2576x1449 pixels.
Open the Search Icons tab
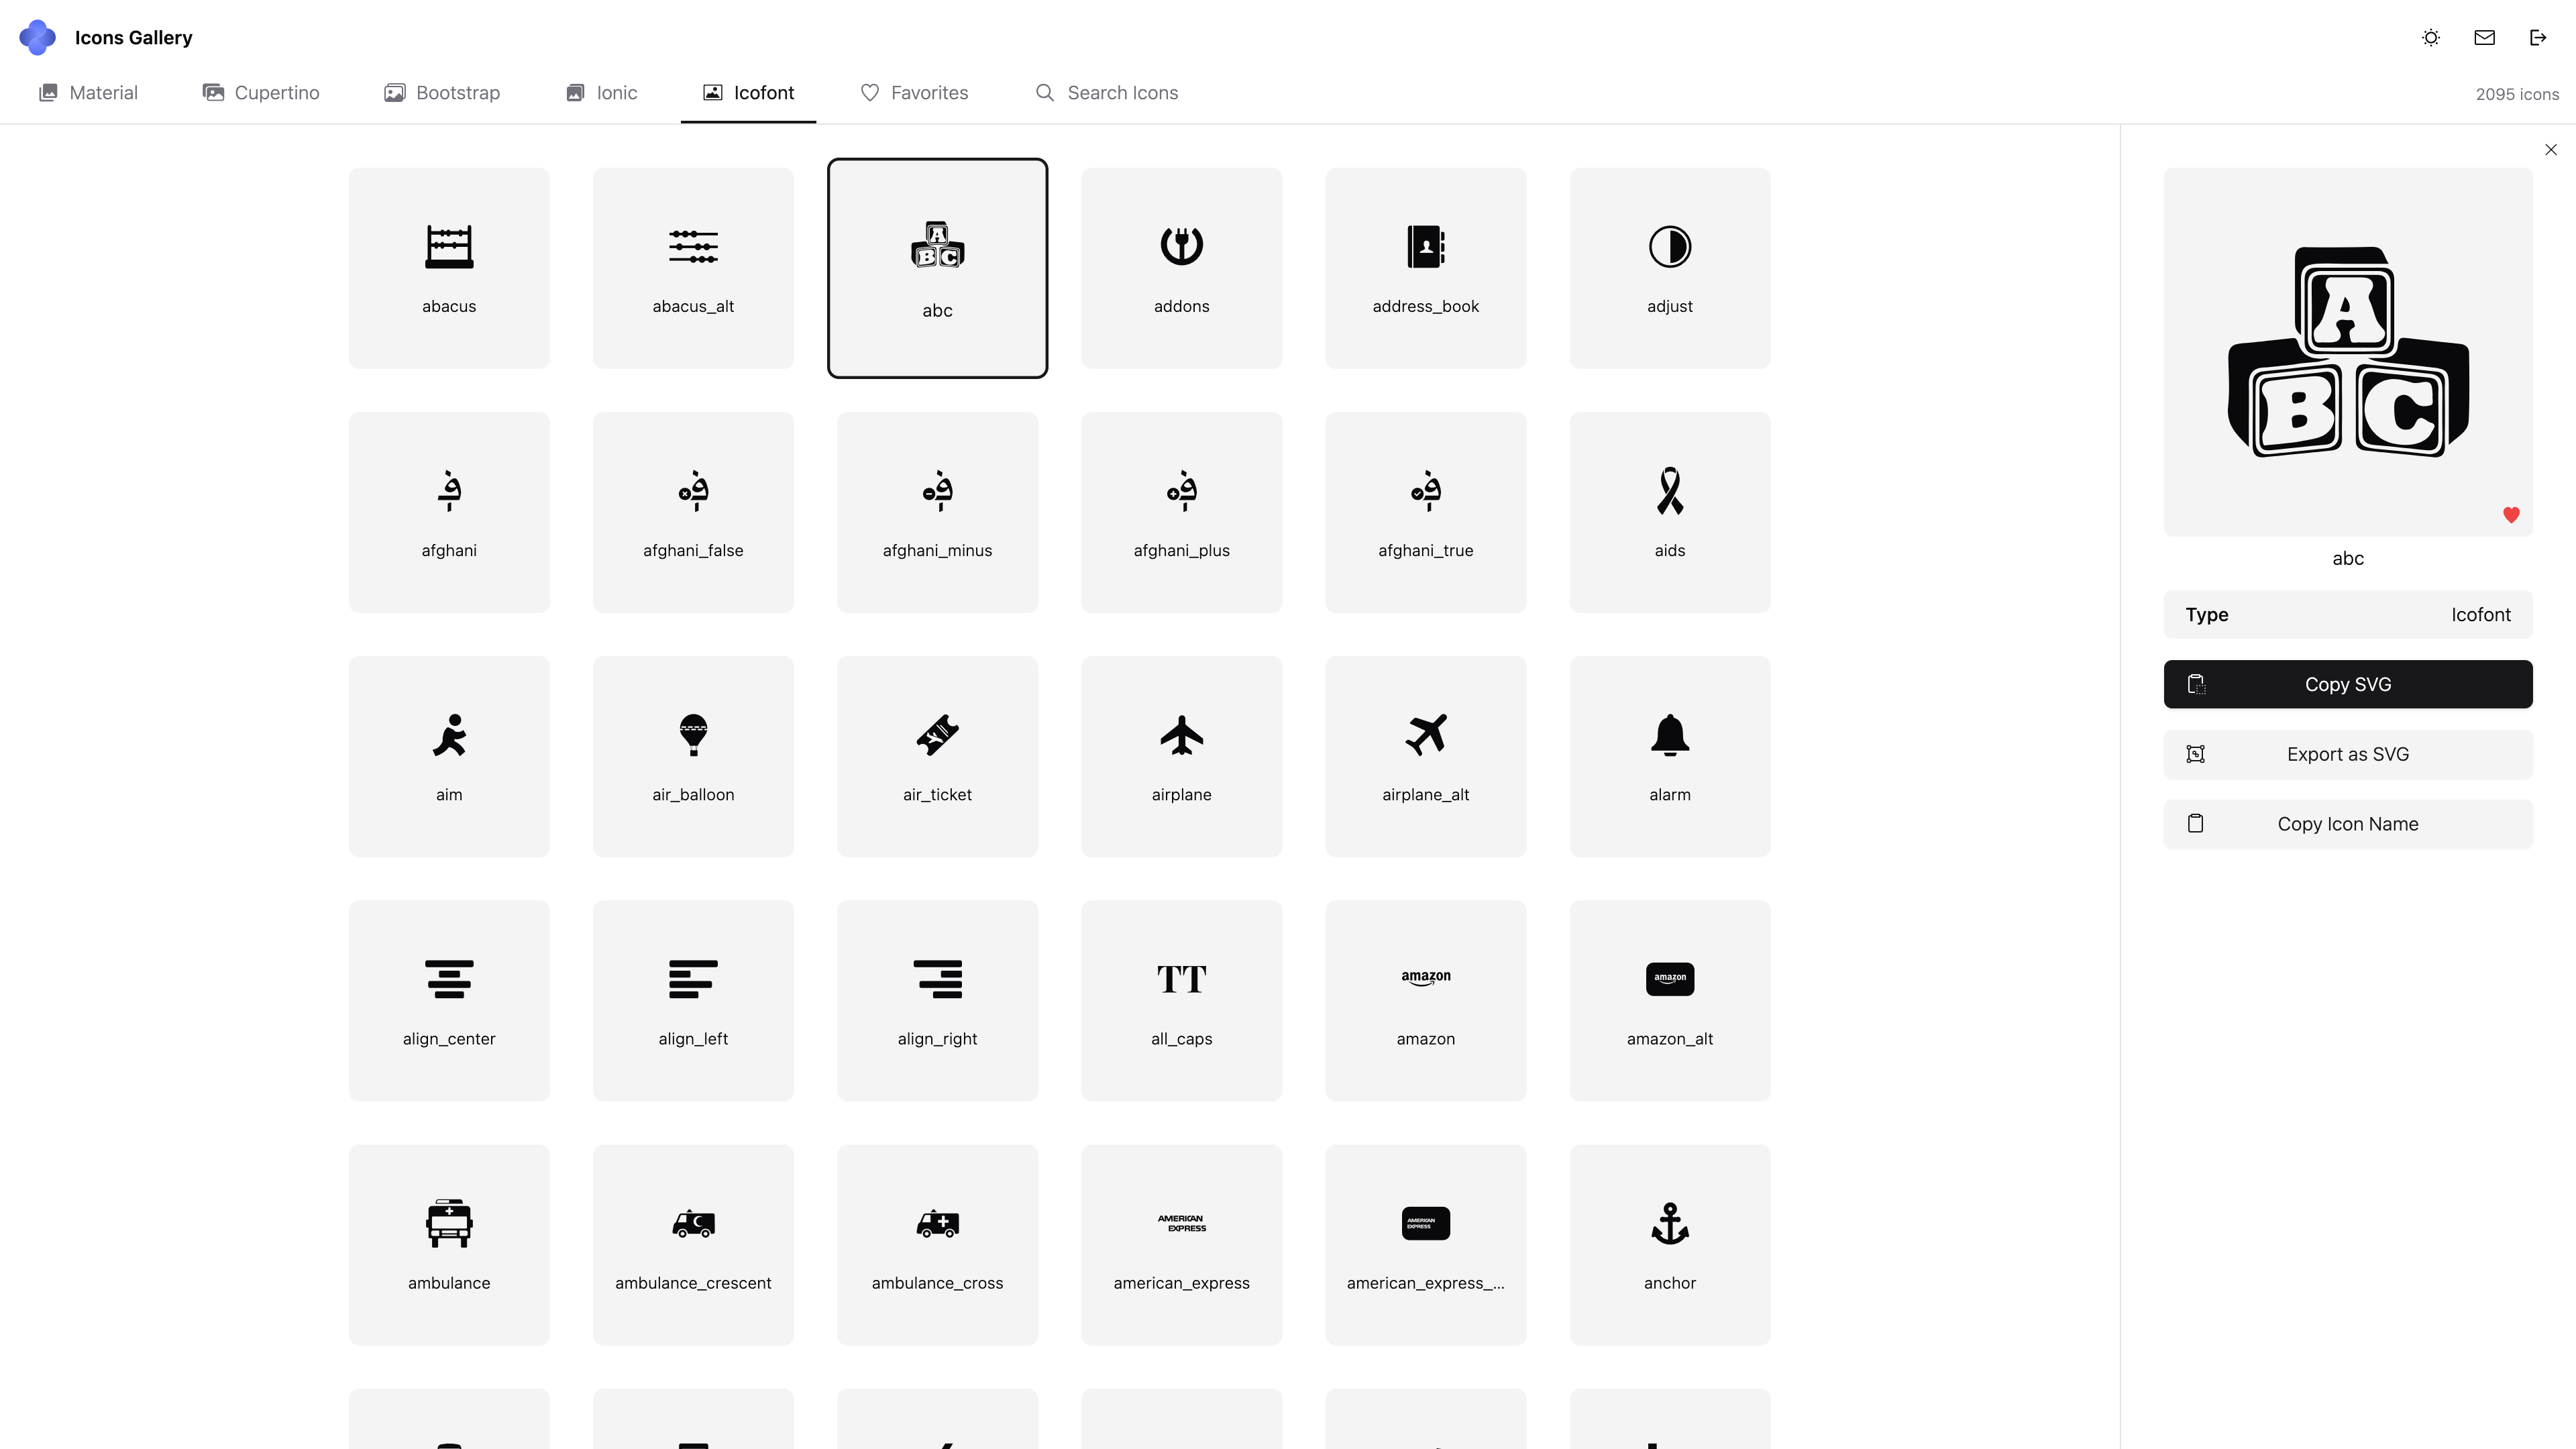1106,93
